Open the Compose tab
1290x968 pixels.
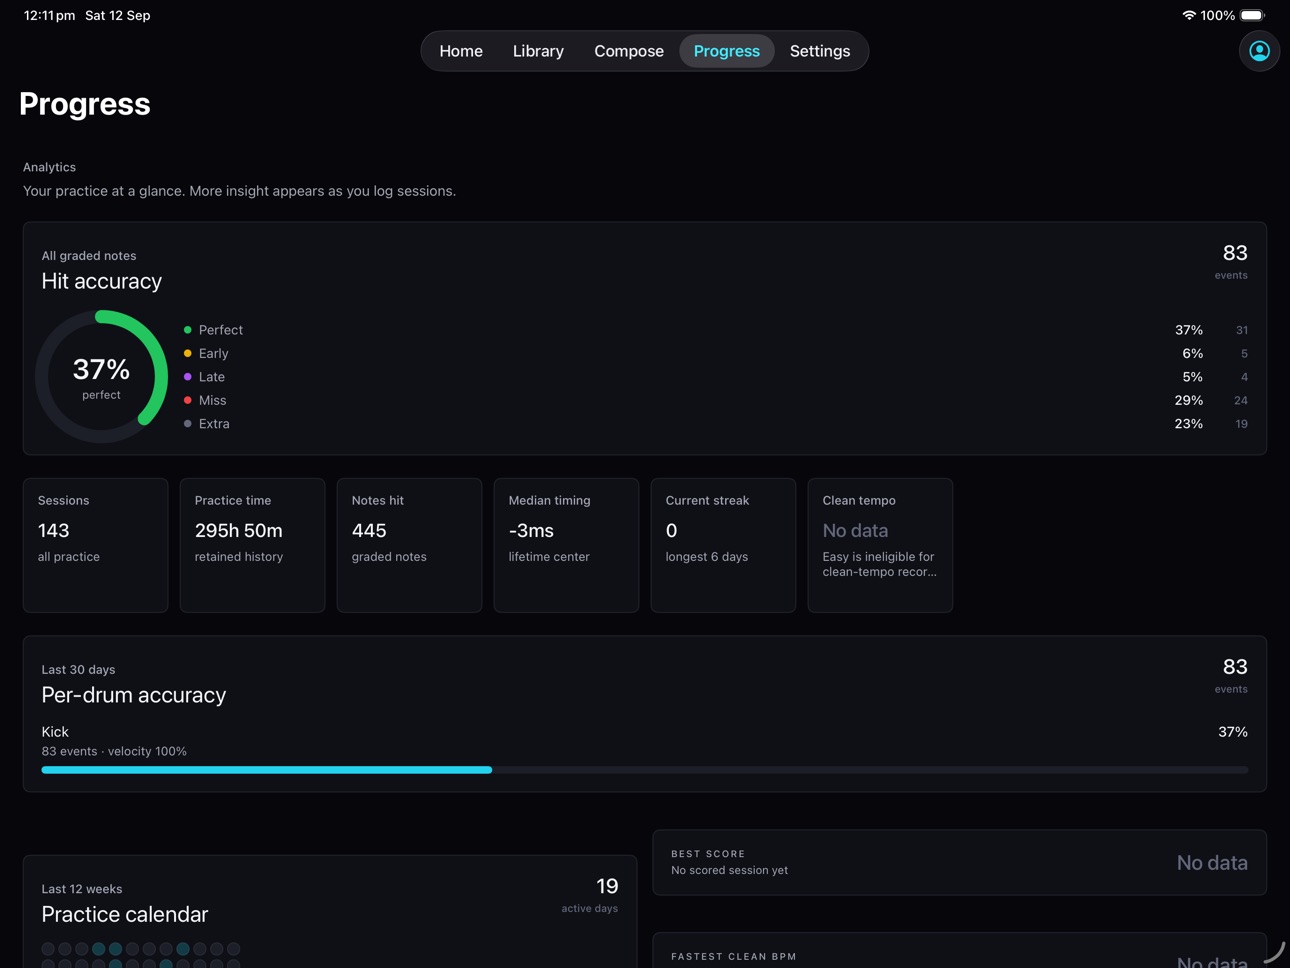click(629, 51)
